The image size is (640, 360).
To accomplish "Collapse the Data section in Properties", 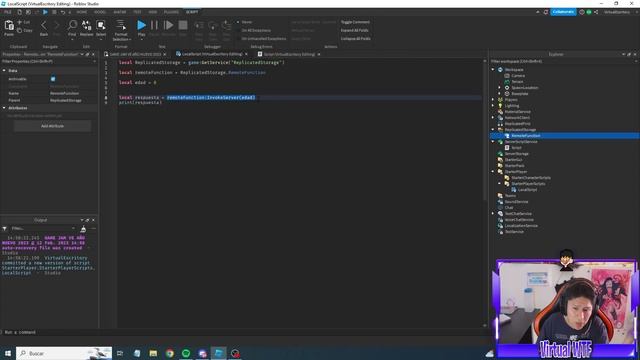I will 4,71.
